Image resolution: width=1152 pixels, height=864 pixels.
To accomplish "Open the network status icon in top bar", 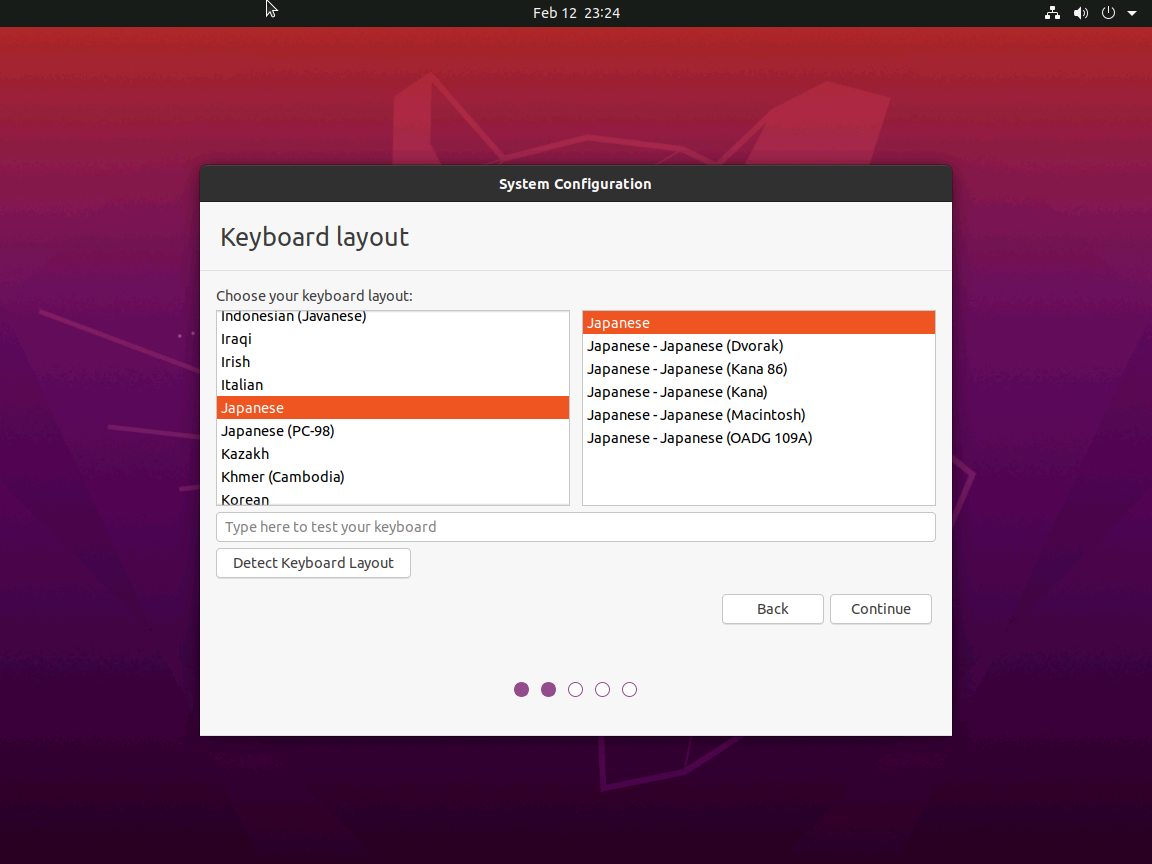I will (x=1052, y=12).
